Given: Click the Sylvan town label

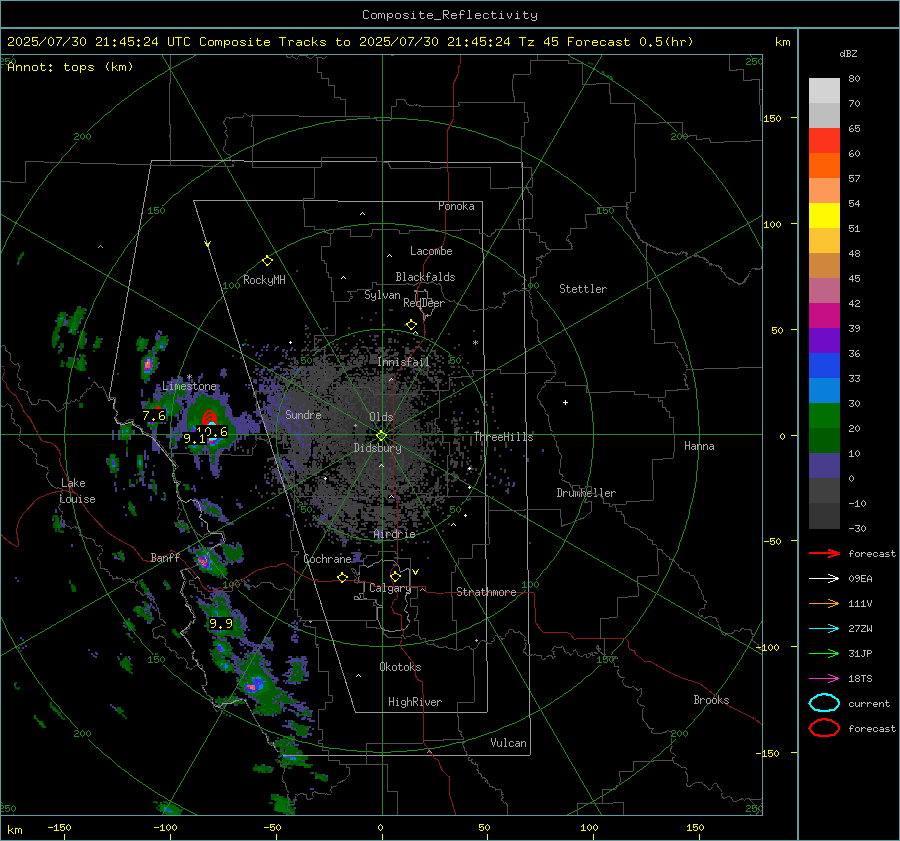Looking at the screenshot, I should click(382, 295).
